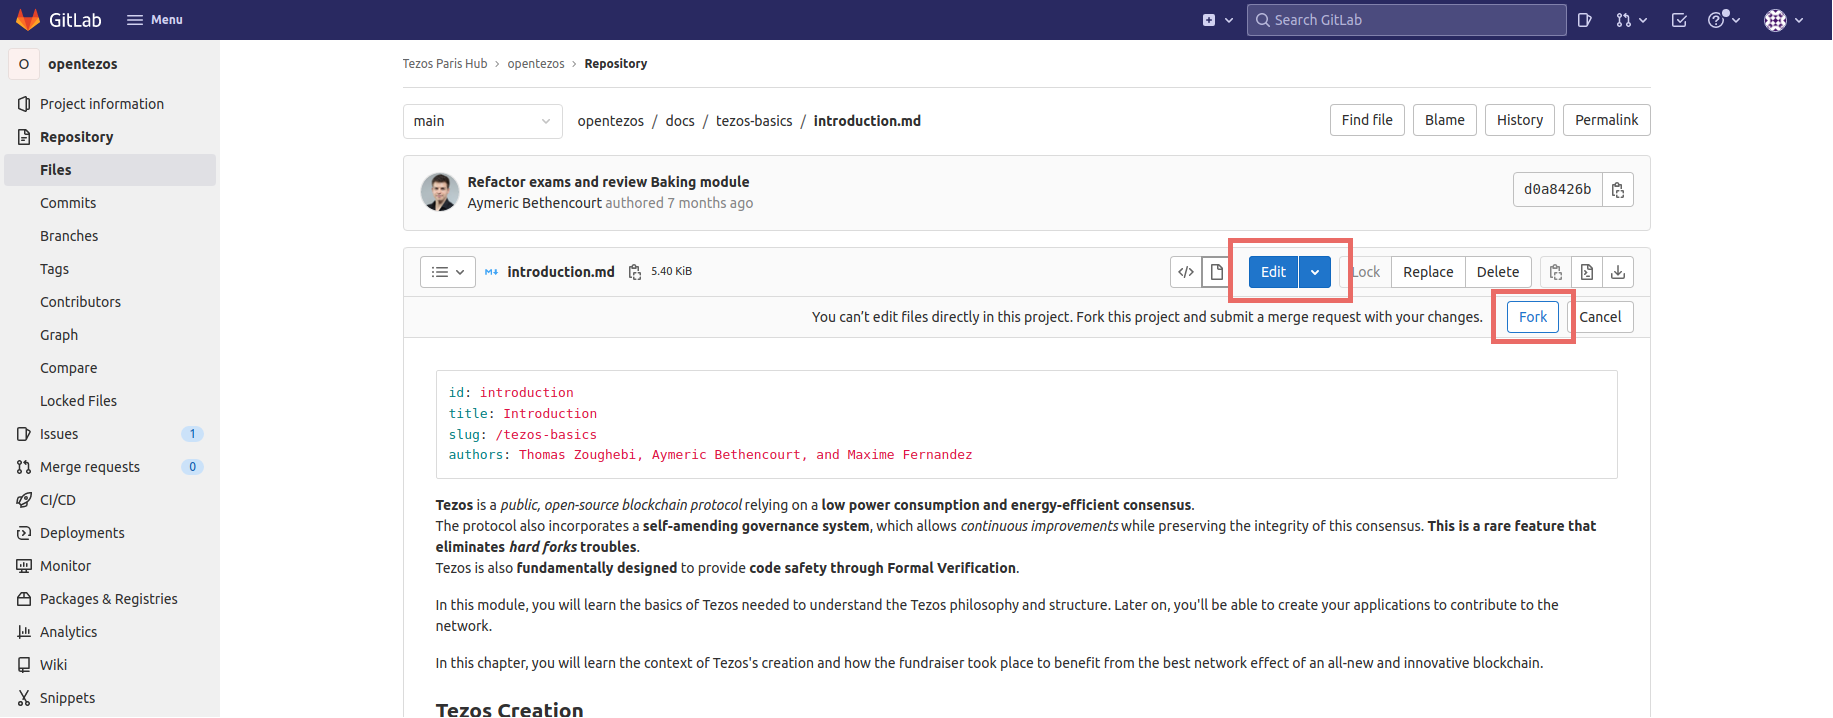1833x718 pixels.
Task: Open the Commits sidebar item
Action: [68, 203]
